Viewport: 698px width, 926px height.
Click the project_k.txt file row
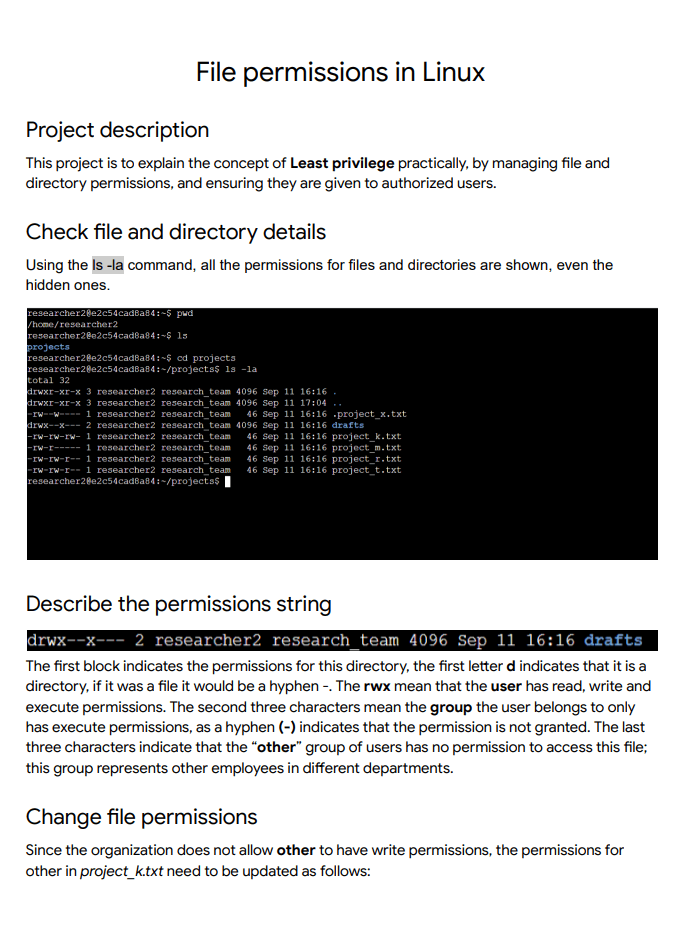(x=214, y=436)
